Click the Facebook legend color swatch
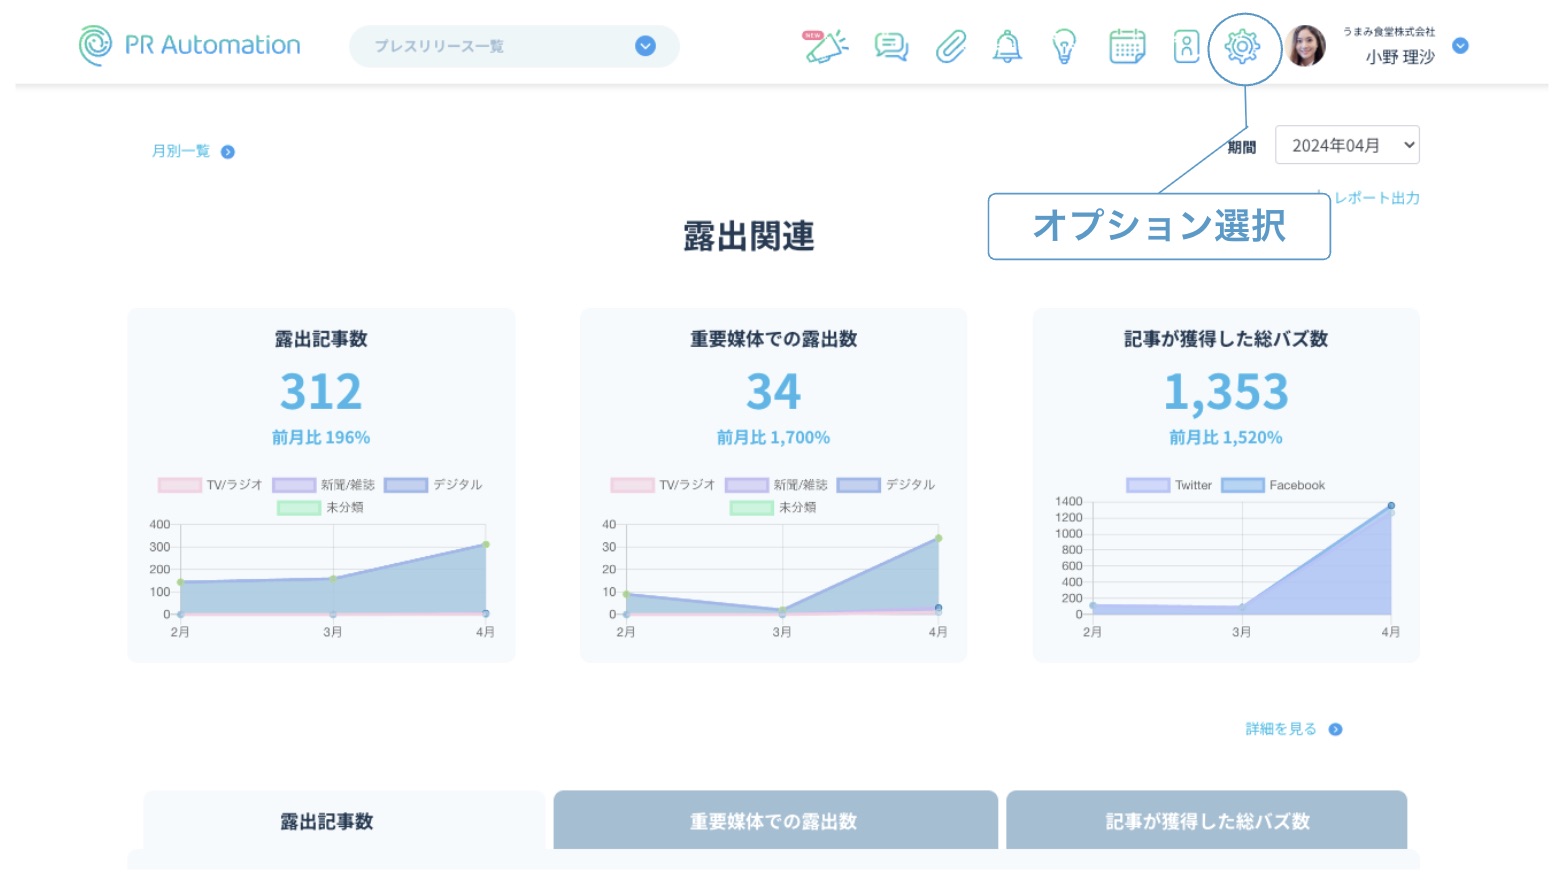 tap(1243, 485)
